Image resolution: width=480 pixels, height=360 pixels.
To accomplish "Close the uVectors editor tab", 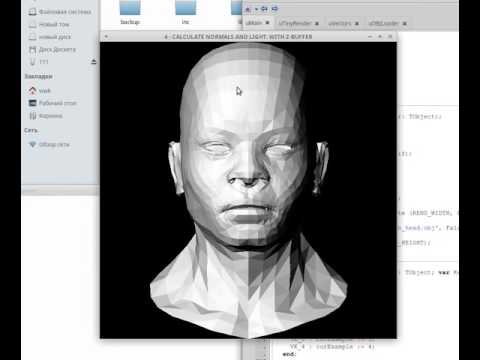I will click(x=357, y=23).
